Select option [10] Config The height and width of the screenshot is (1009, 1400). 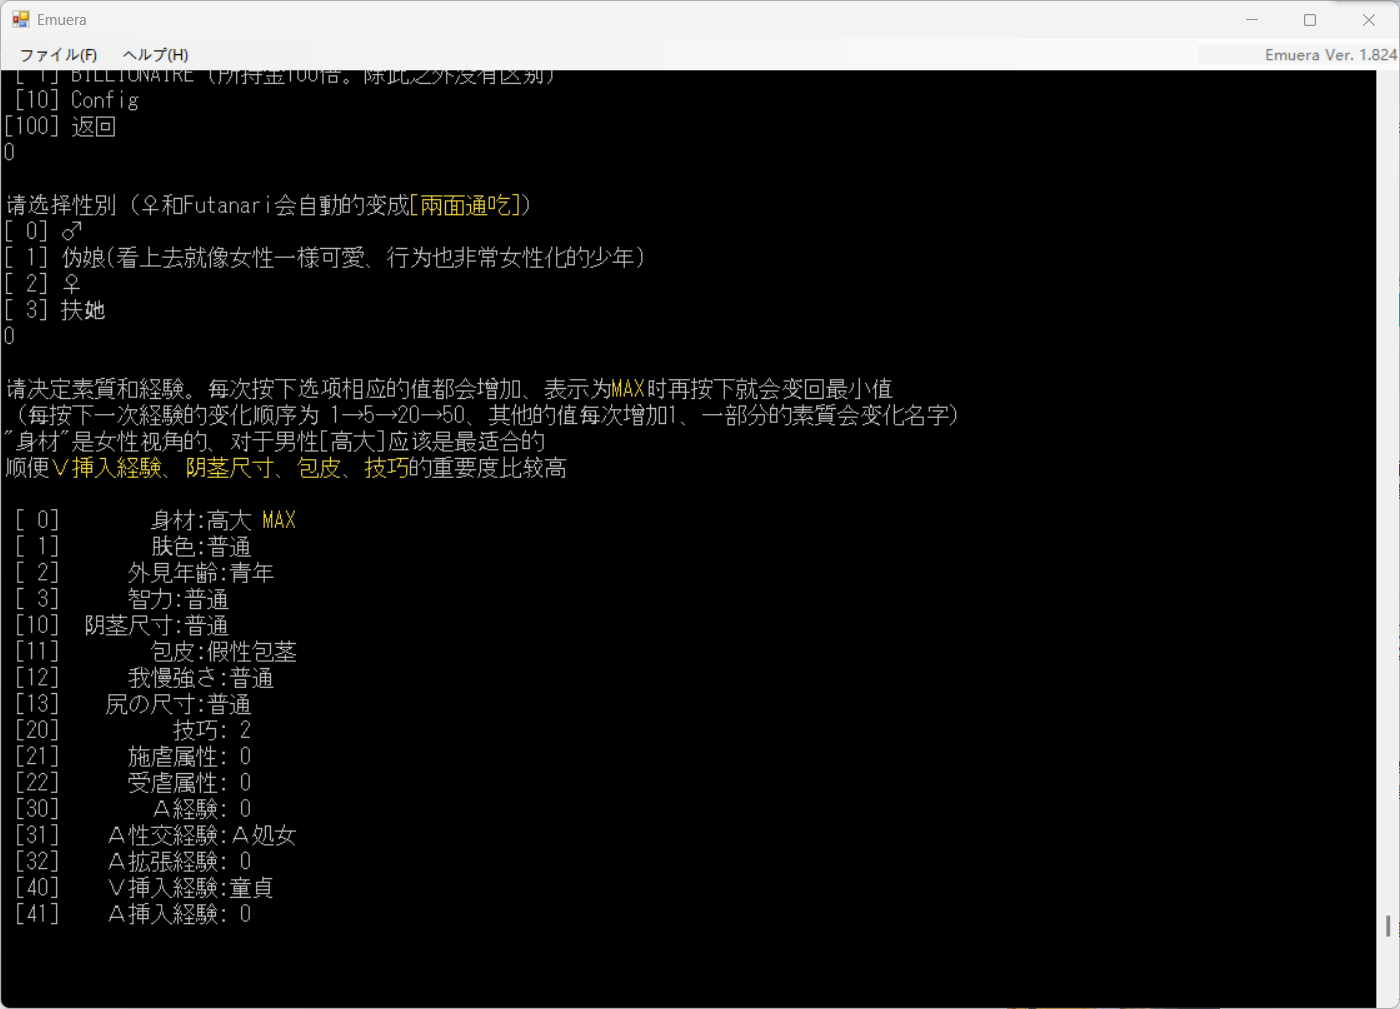point(77,100)
